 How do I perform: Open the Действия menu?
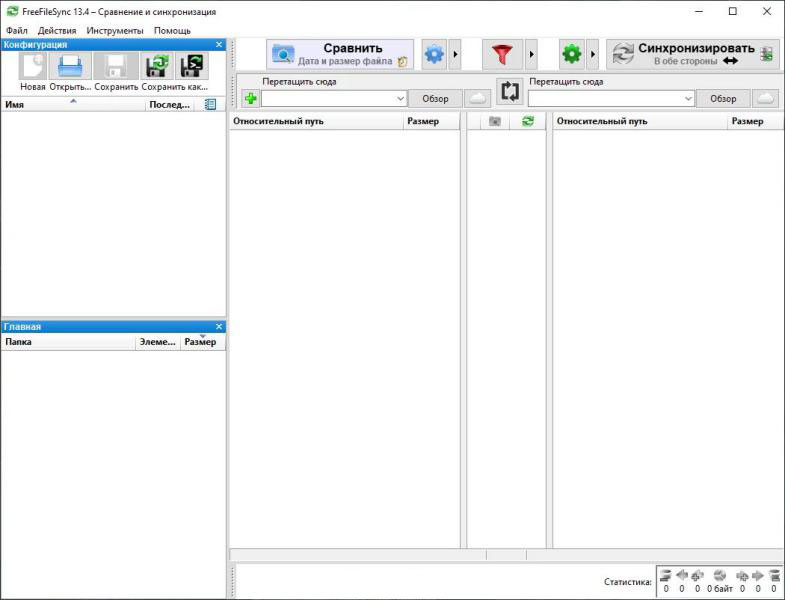point(57,31)
